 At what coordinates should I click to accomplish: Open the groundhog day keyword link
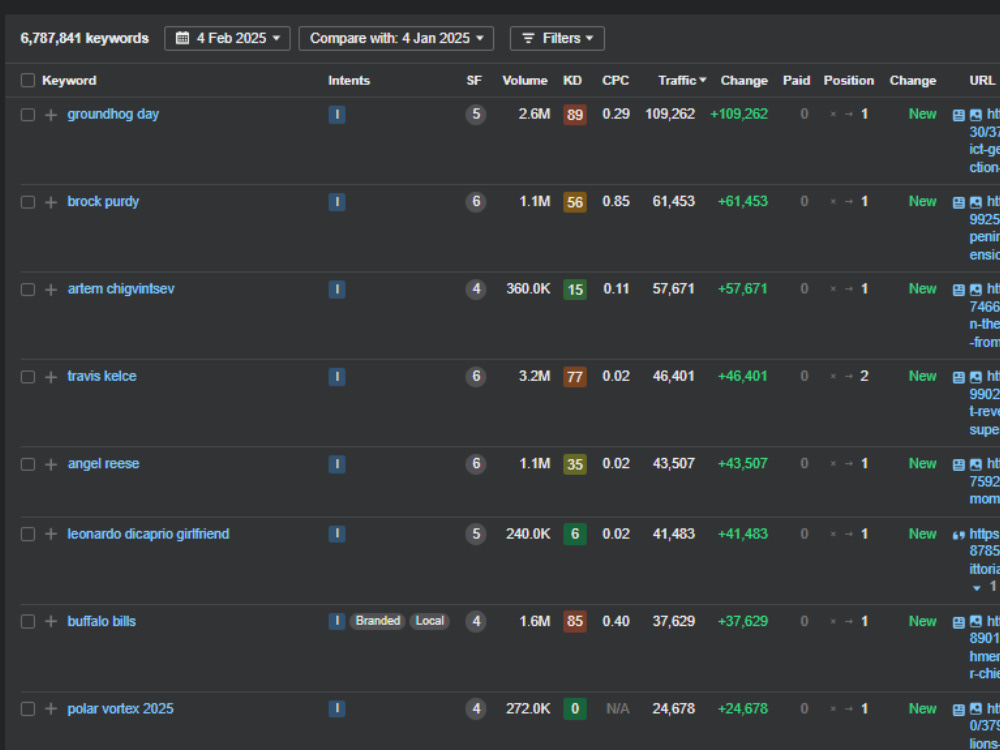click(x=113, y=114)
